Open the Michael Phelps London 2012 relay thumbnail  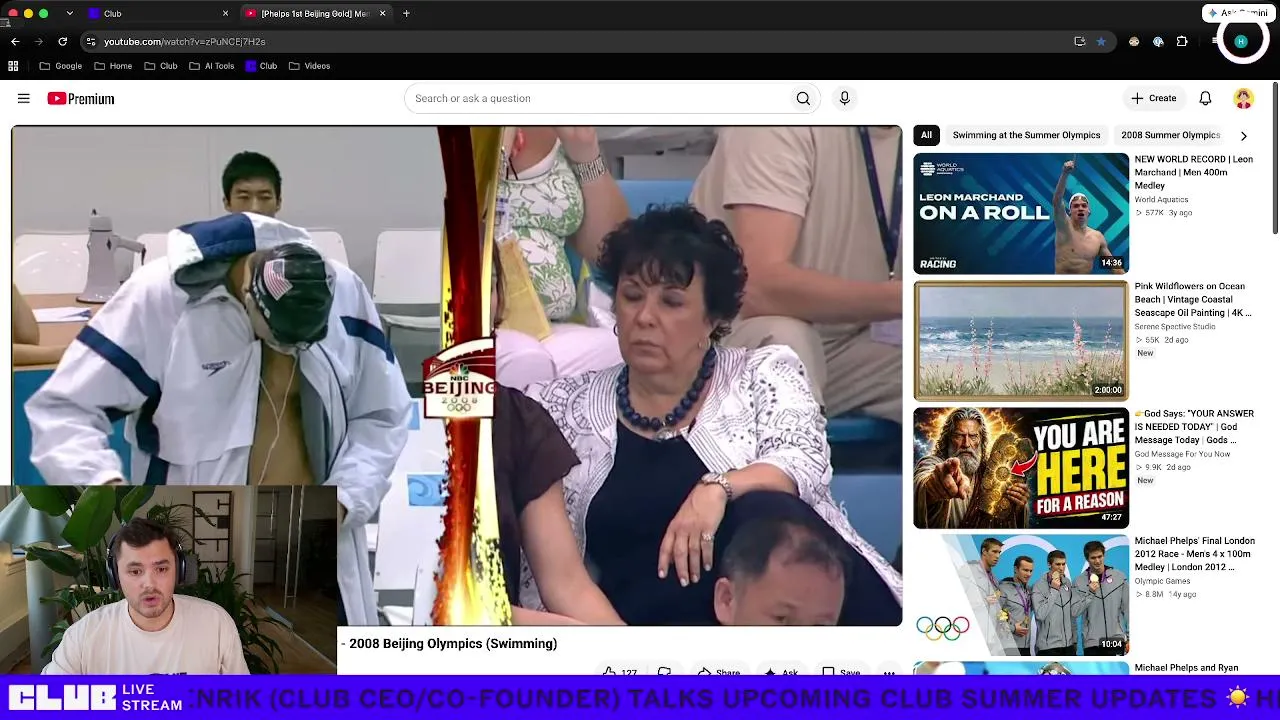point(1021,594)
